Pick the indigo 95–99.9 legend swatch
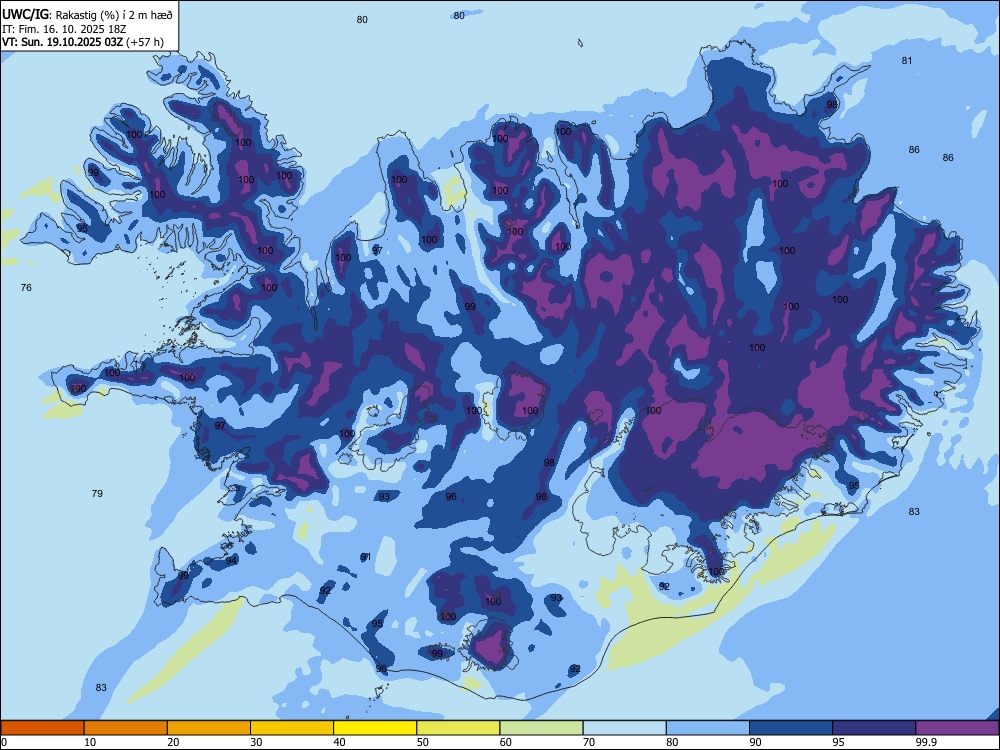1000x750 pixels. [x=874, y=728]
